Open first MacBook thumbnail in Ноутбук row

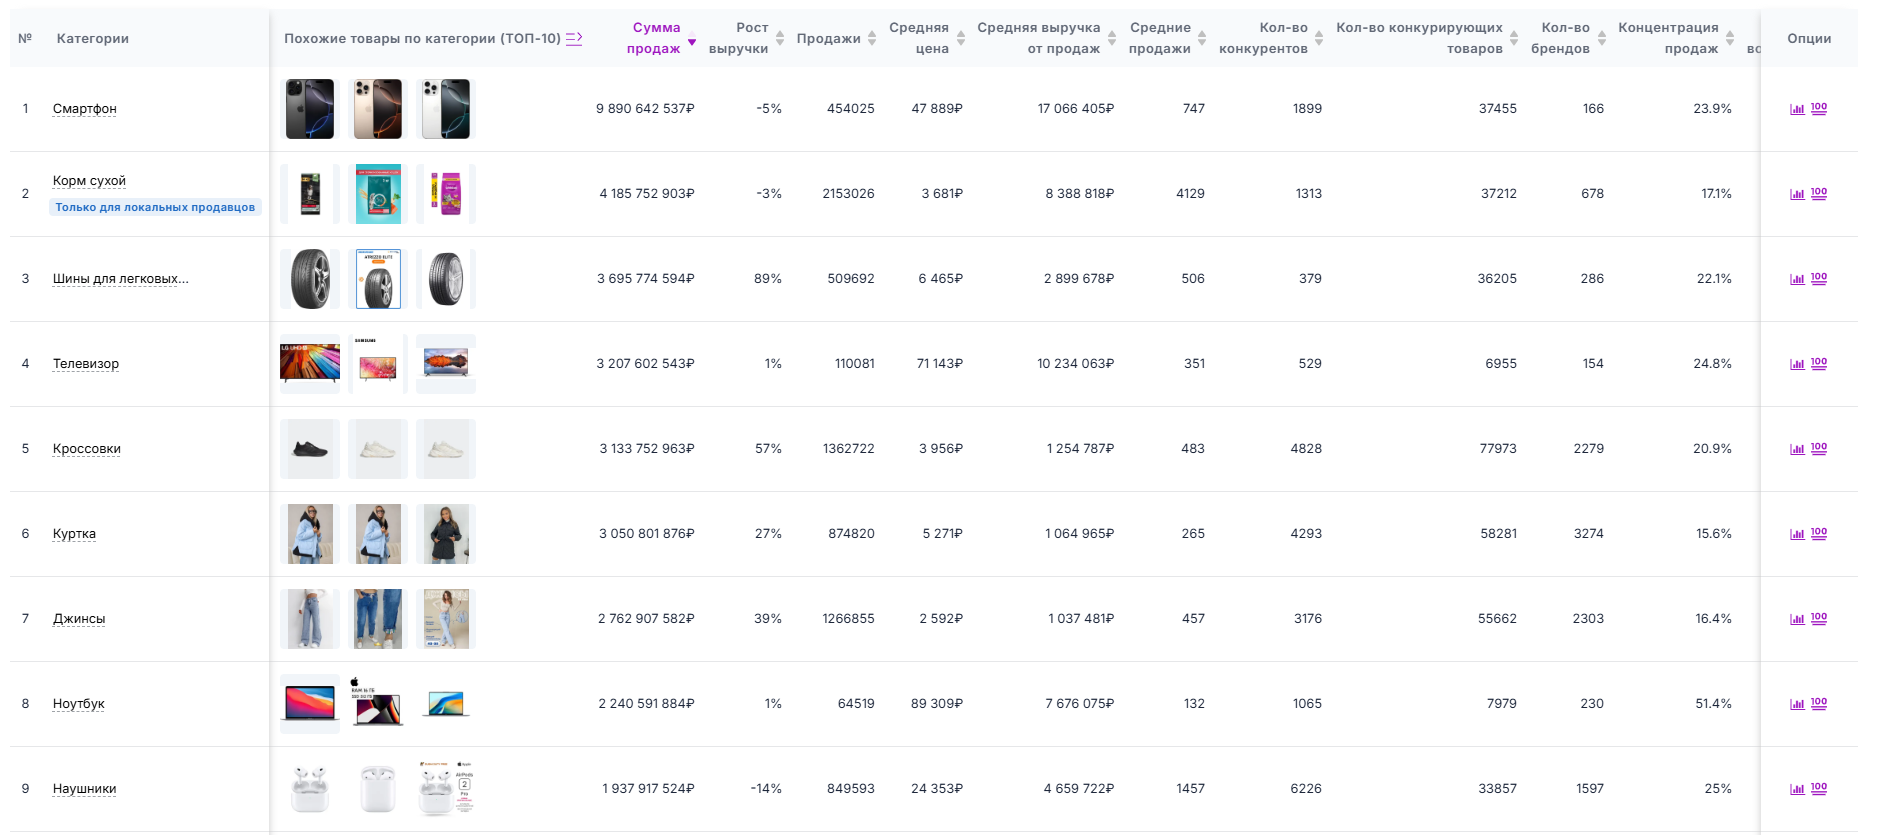click(x=310, y=704)
